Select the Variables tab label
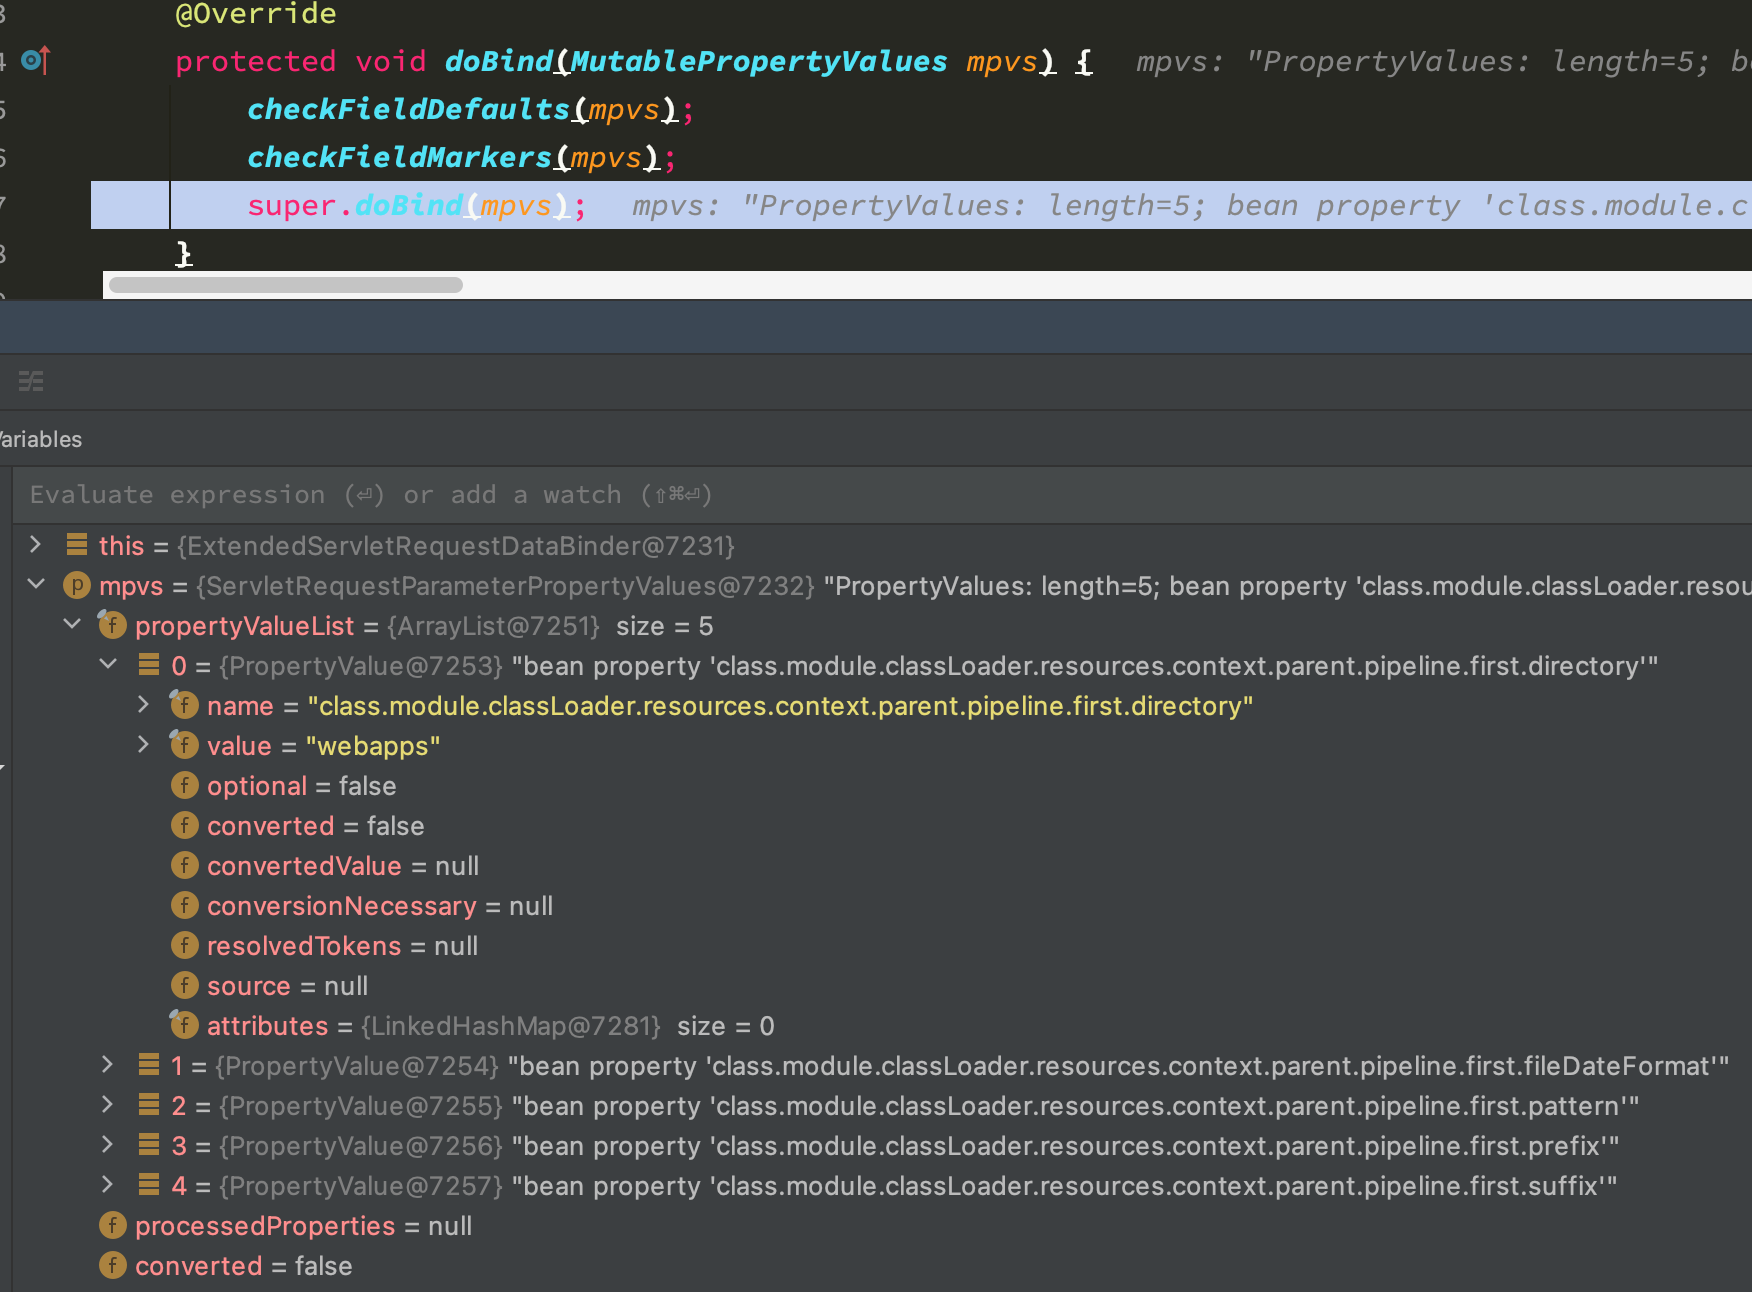 tap(40, 439)
